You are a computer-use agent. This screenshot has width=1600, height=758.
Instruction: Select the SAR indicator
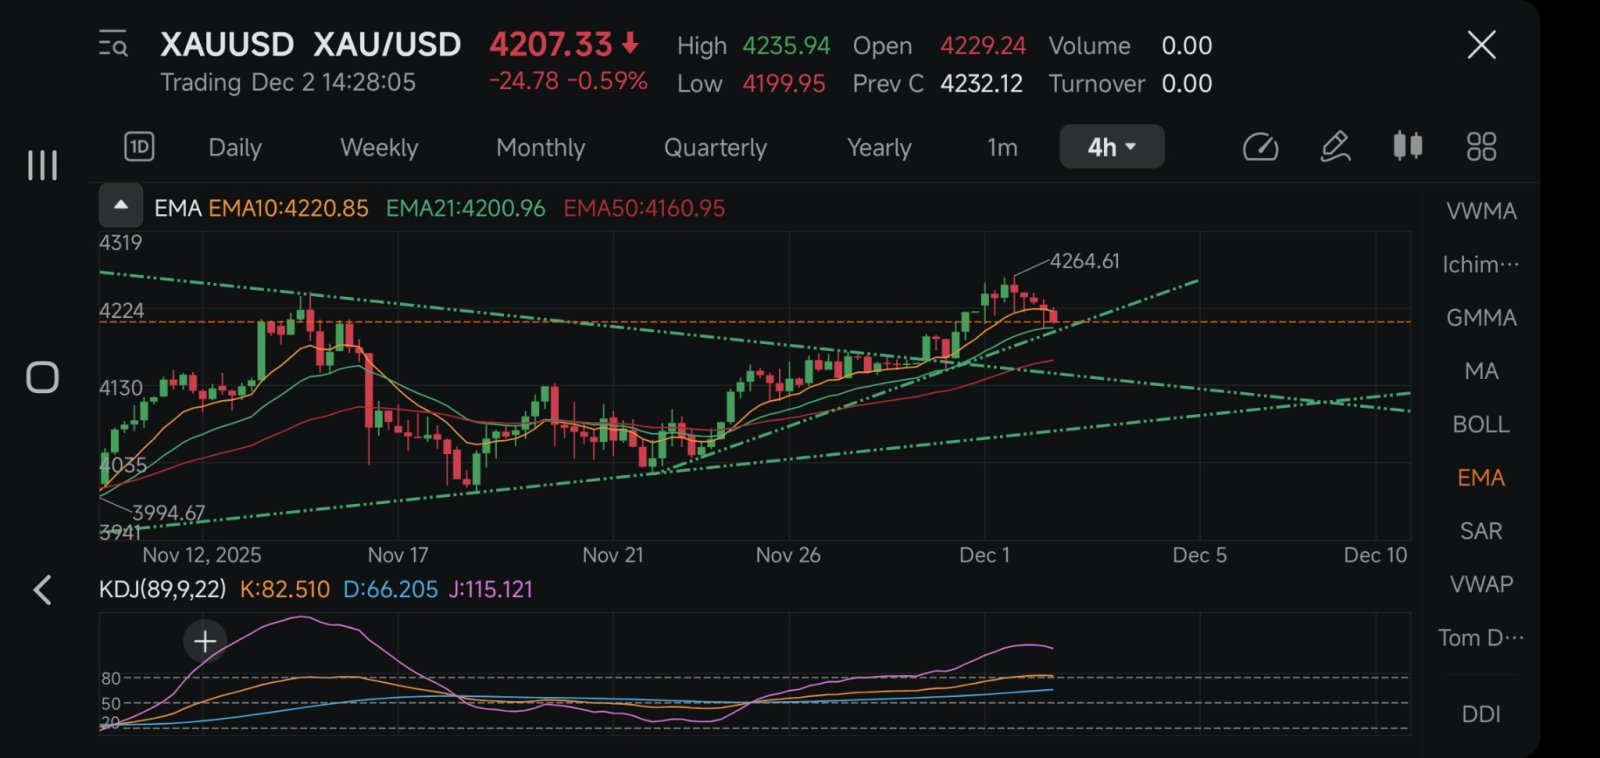[1481, 531]
